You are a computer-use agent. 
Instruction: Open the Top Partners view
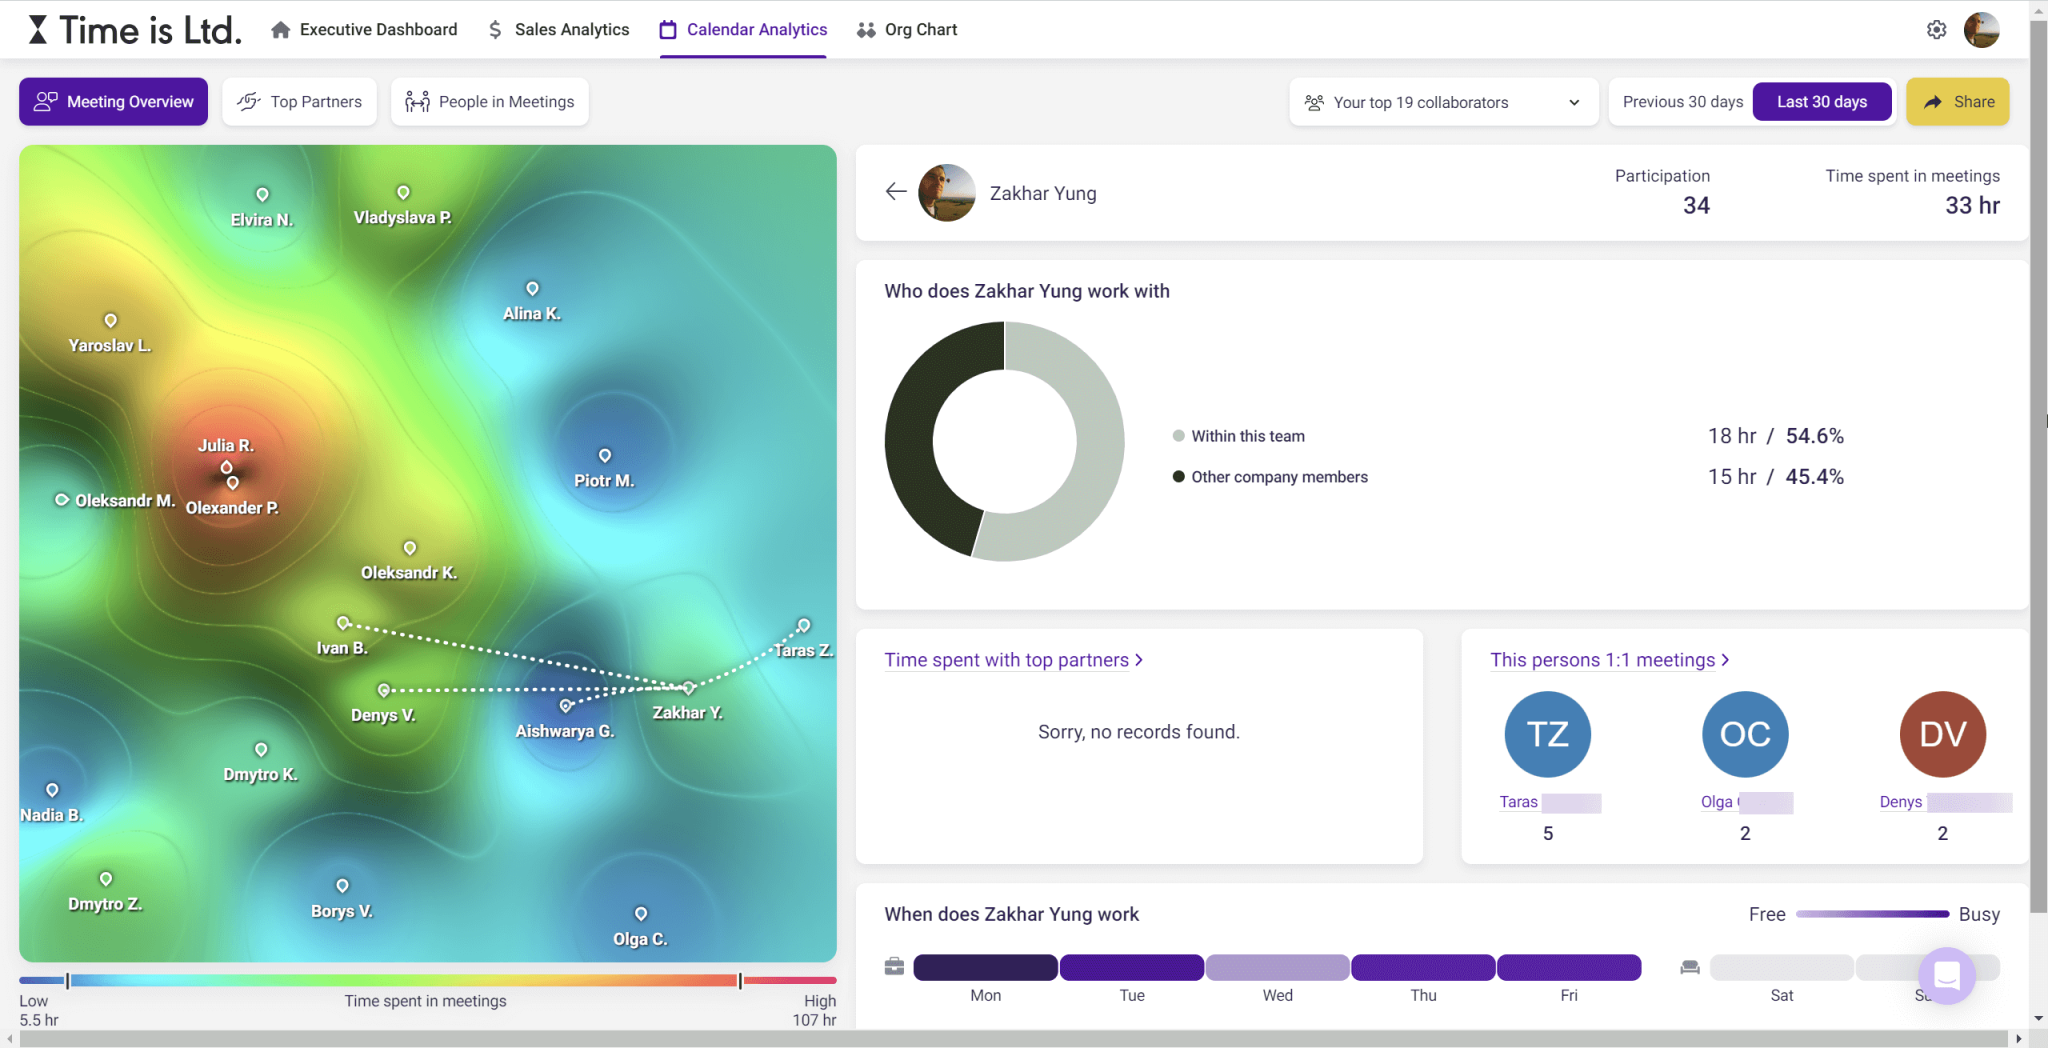300,102
